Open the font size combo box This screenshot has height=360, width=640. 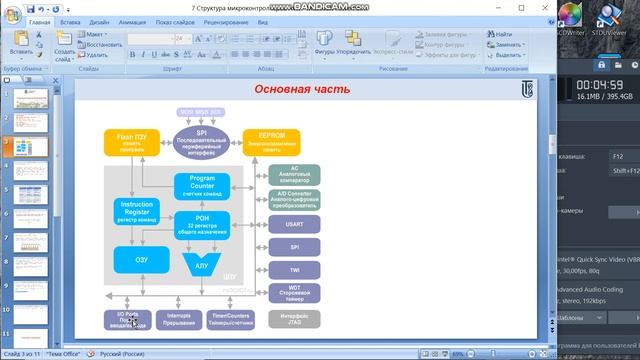point(183,39)
